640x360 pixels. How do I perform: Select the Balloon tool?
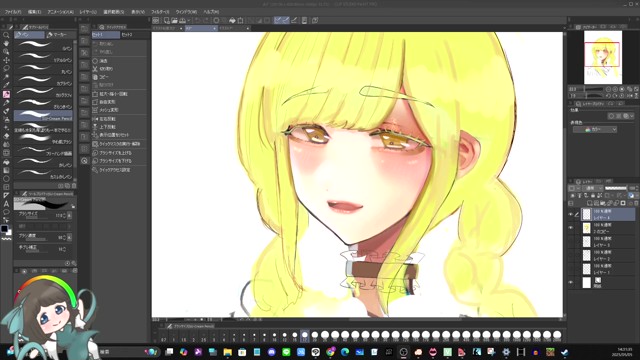tap(6, 212)
